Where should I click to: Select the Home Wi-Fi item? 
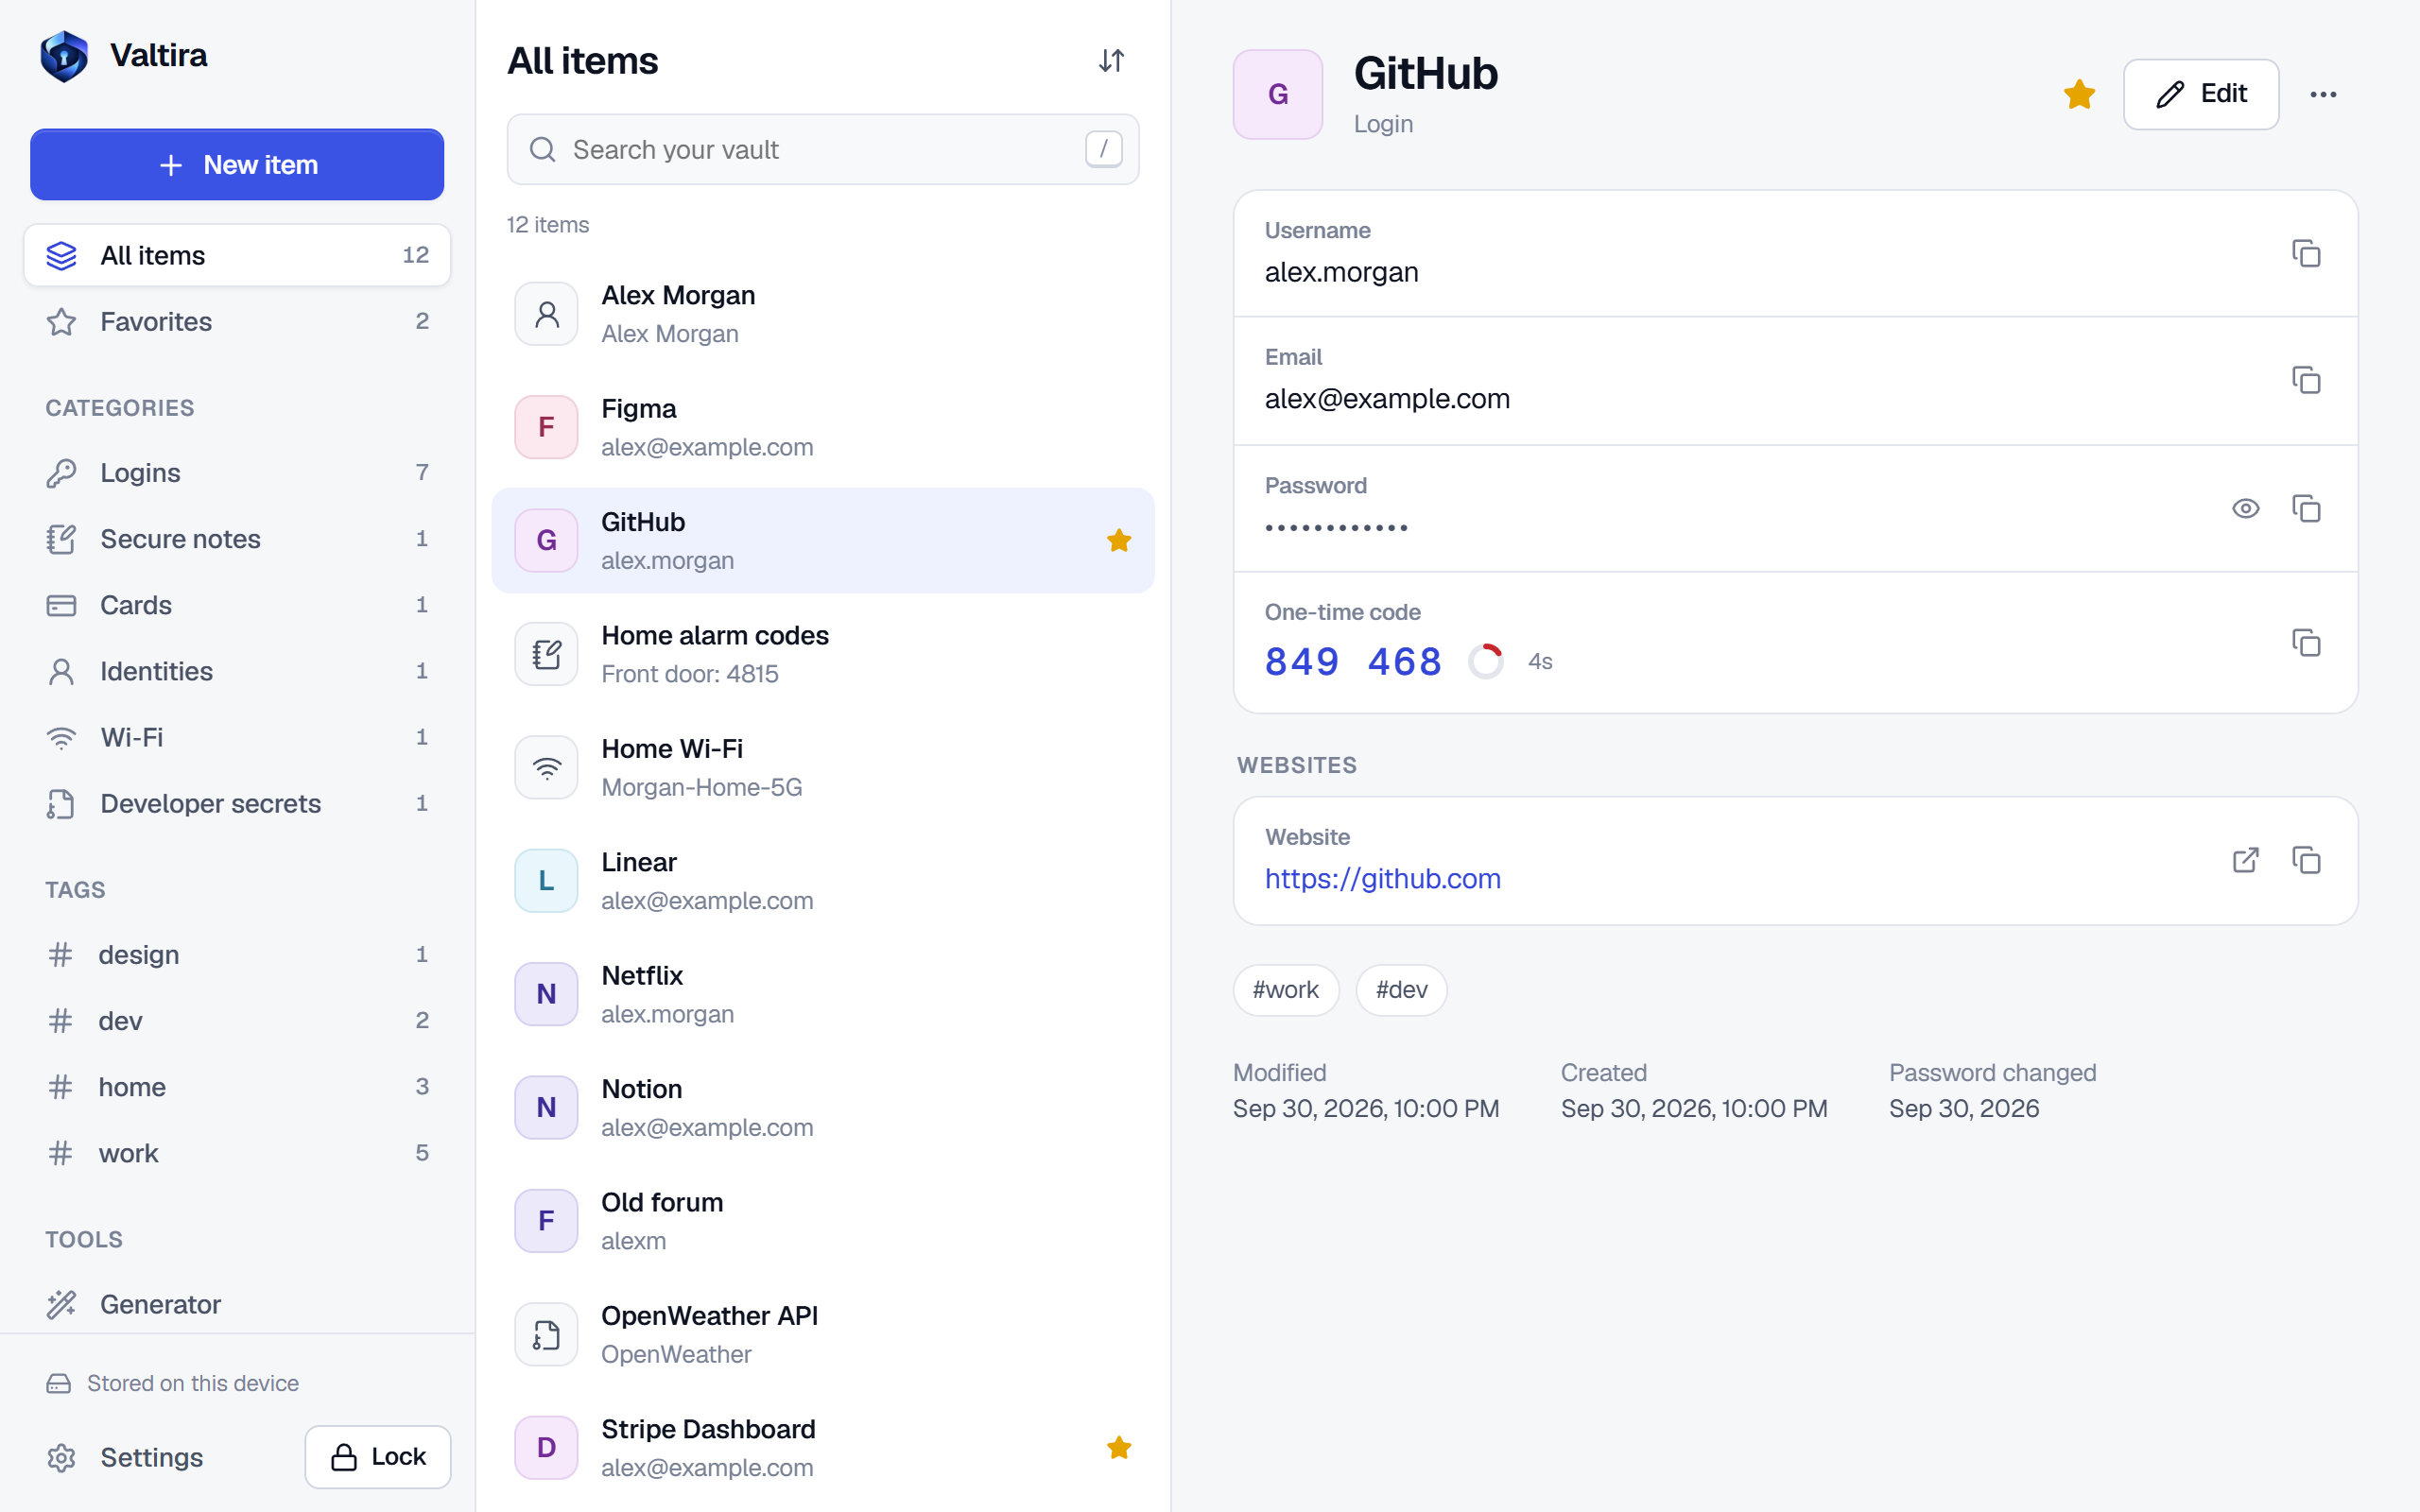[822, 767]
